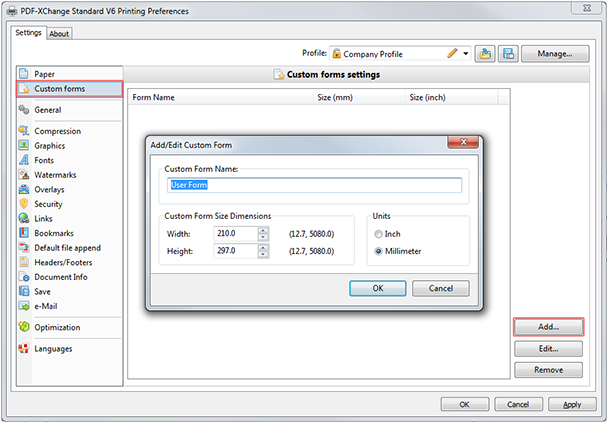Image resolution: width=608 pixels, height=423 pixels.
Task: Click the Compression icon in sidebar
Action: 24,131
